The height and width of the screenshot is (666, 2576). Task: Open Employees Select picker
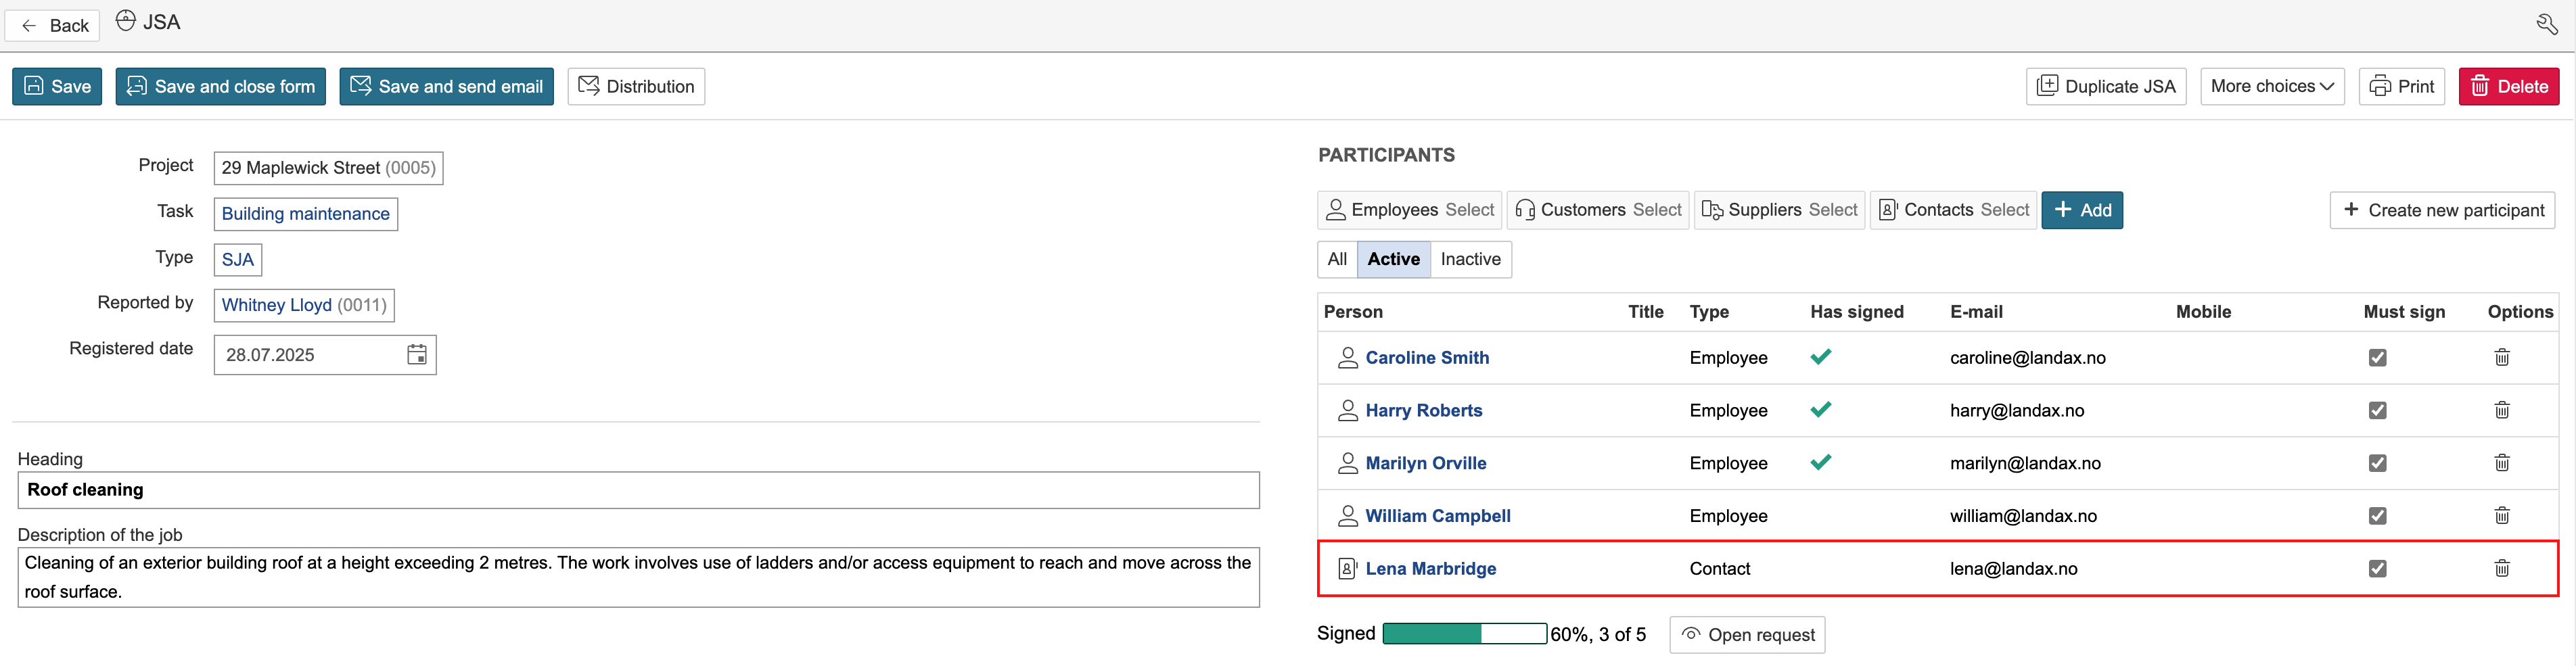coord(1409,210)
